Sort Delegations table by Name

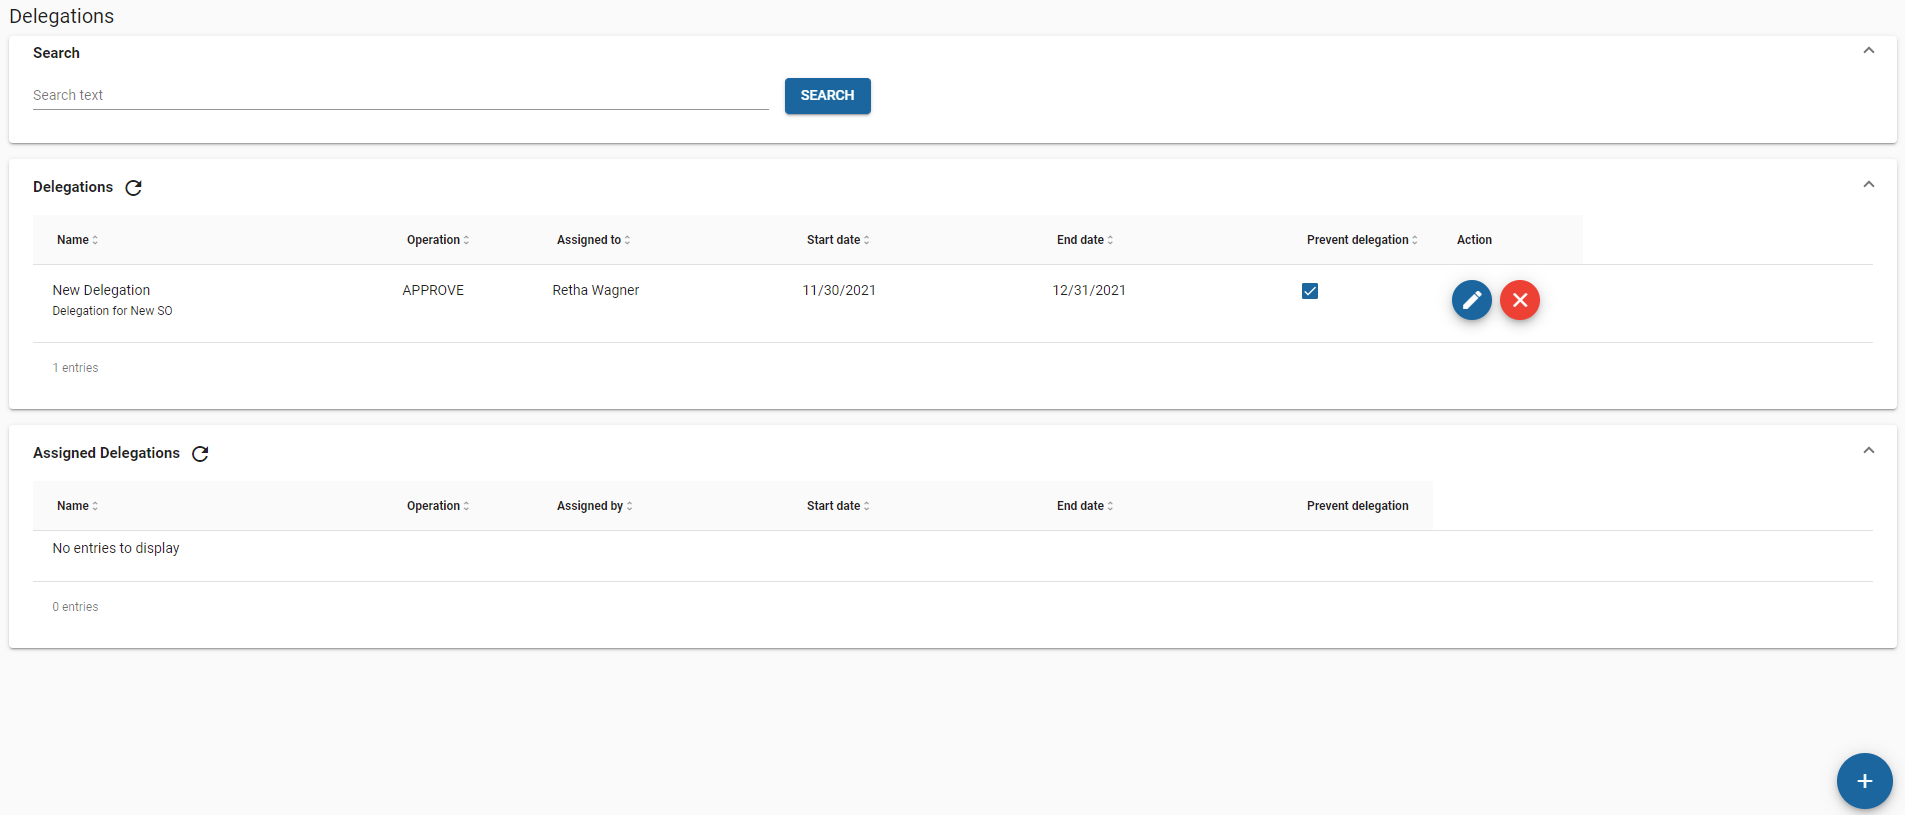coord(76,240)
